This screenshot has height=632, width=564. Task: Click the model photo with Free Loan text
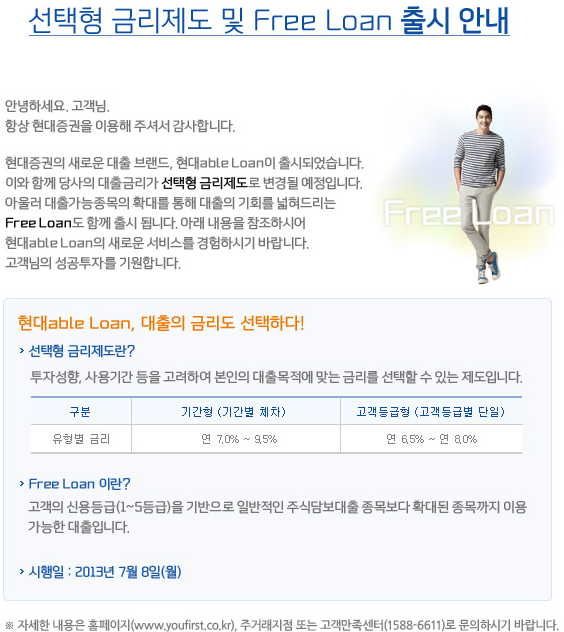470,193
